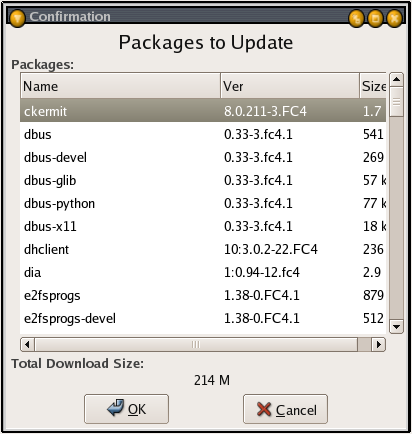This screenshot has height=434, width=412.
Task: Select the dbus-python package row
Action: [203, 203]
